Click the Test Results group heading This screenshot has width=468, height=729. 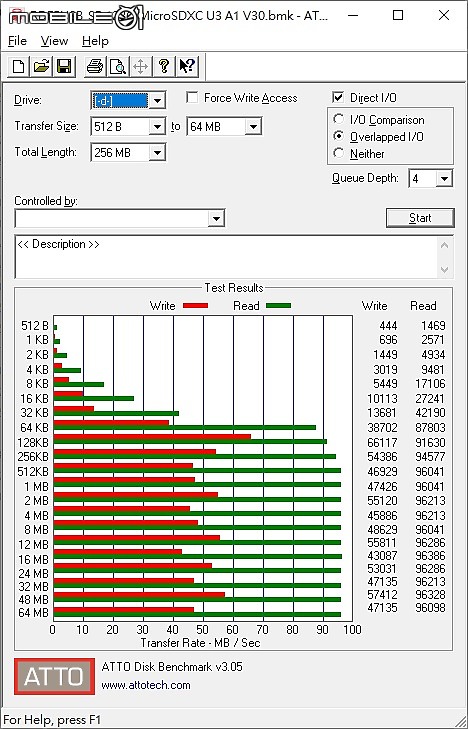pyautogui.click(x=234, y=288)
